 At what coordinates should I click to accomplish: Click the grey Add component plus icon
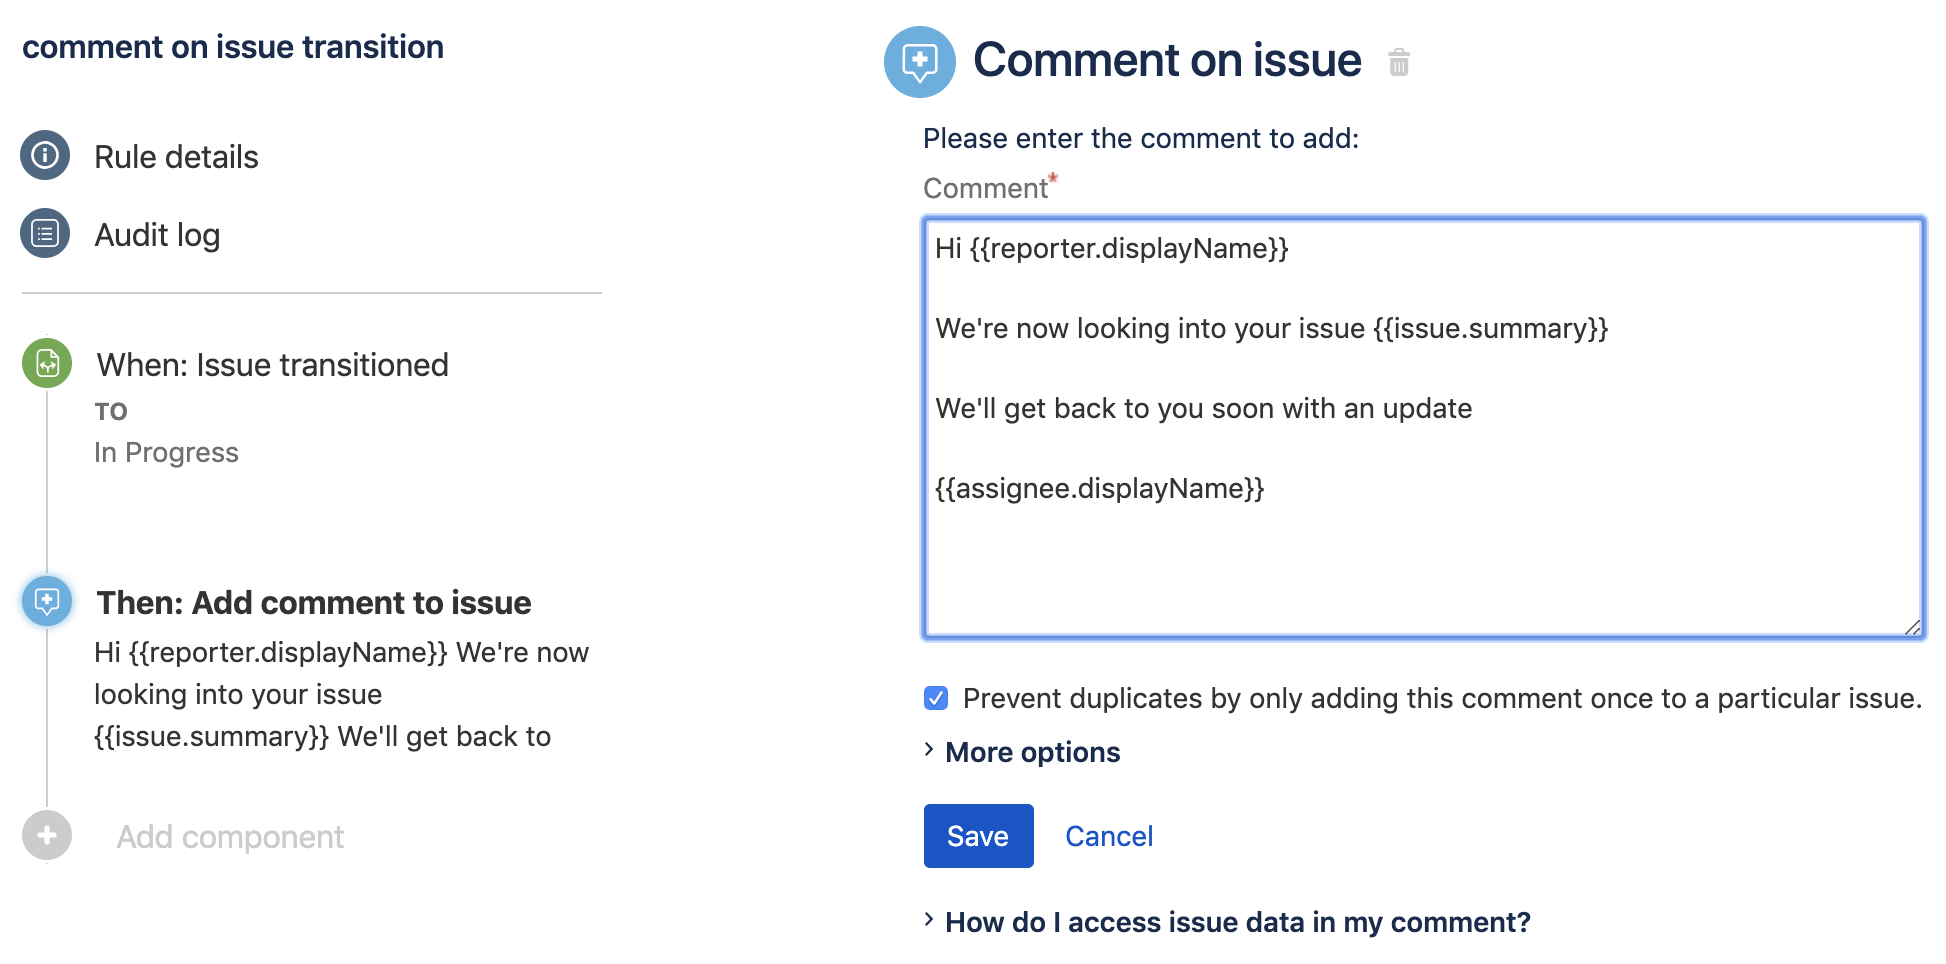tap(47, 836)
